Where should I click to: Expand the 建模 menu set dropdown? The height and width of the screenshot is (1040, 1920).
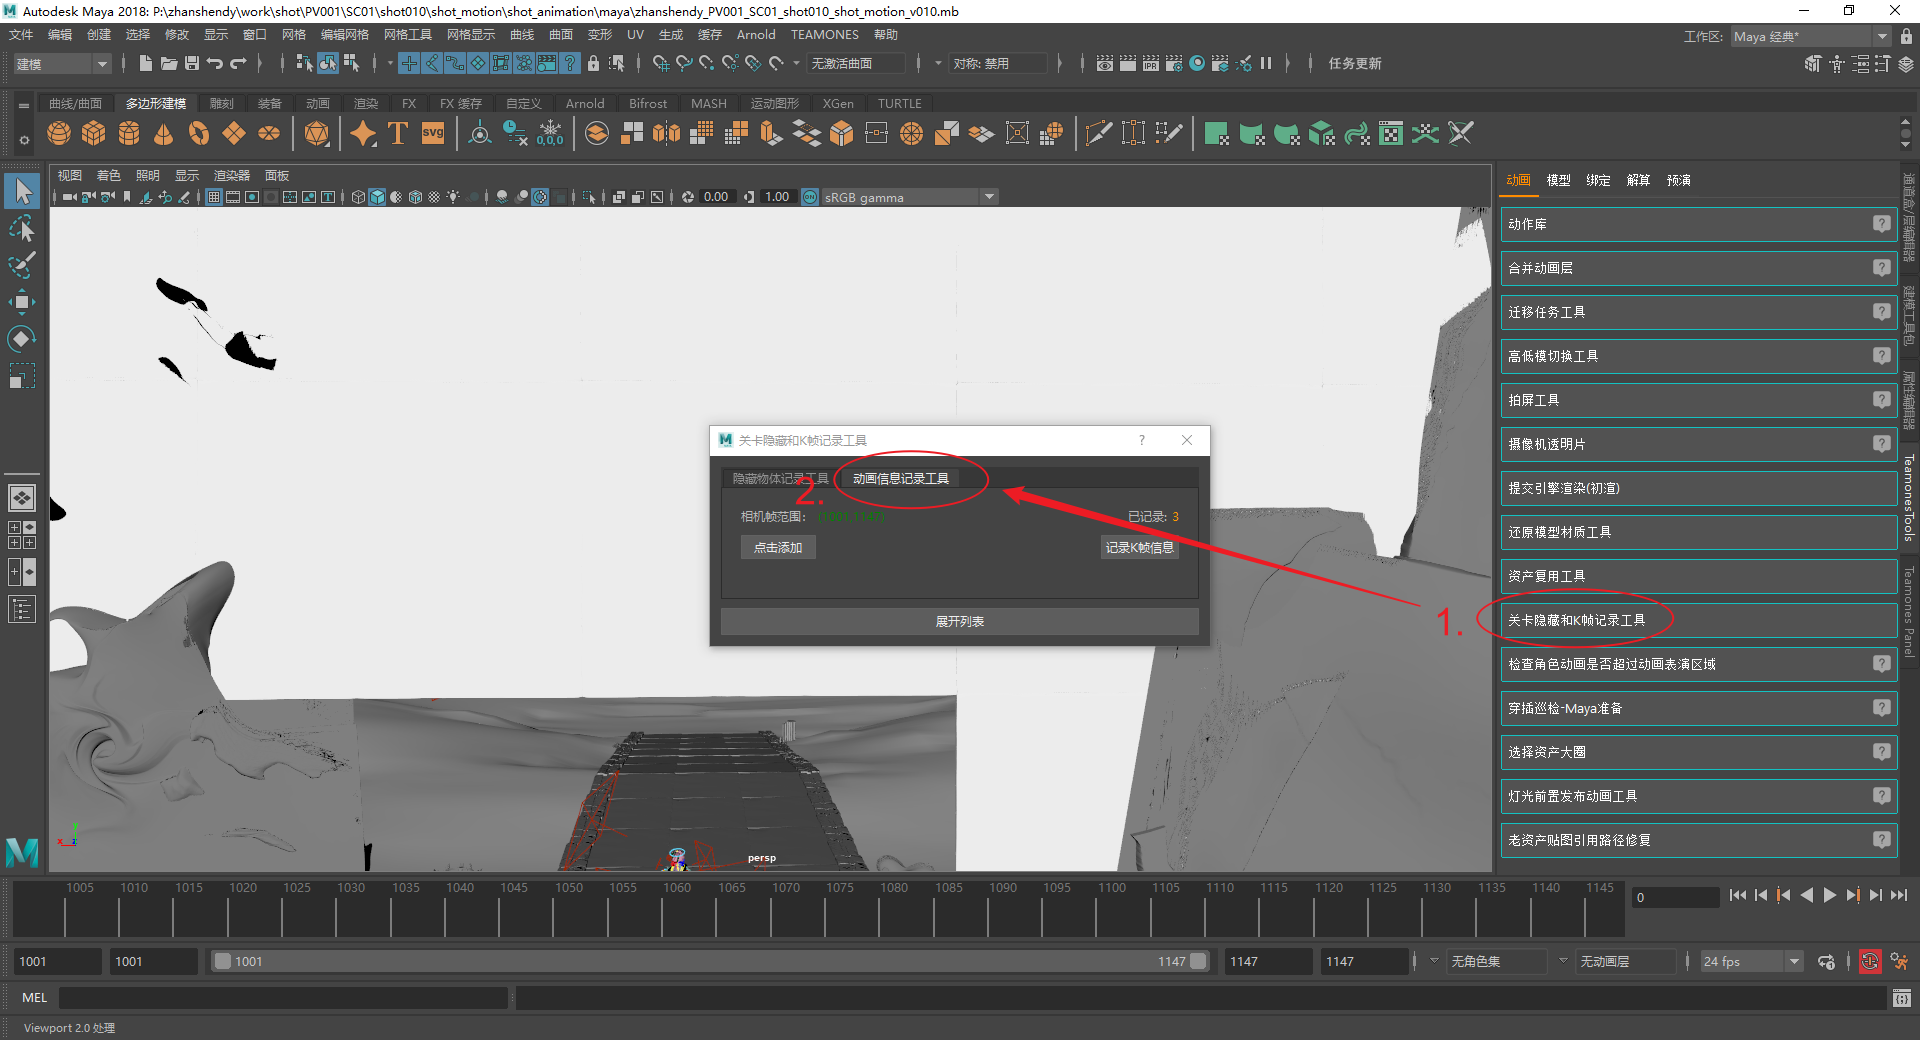[x=102, y=64]
